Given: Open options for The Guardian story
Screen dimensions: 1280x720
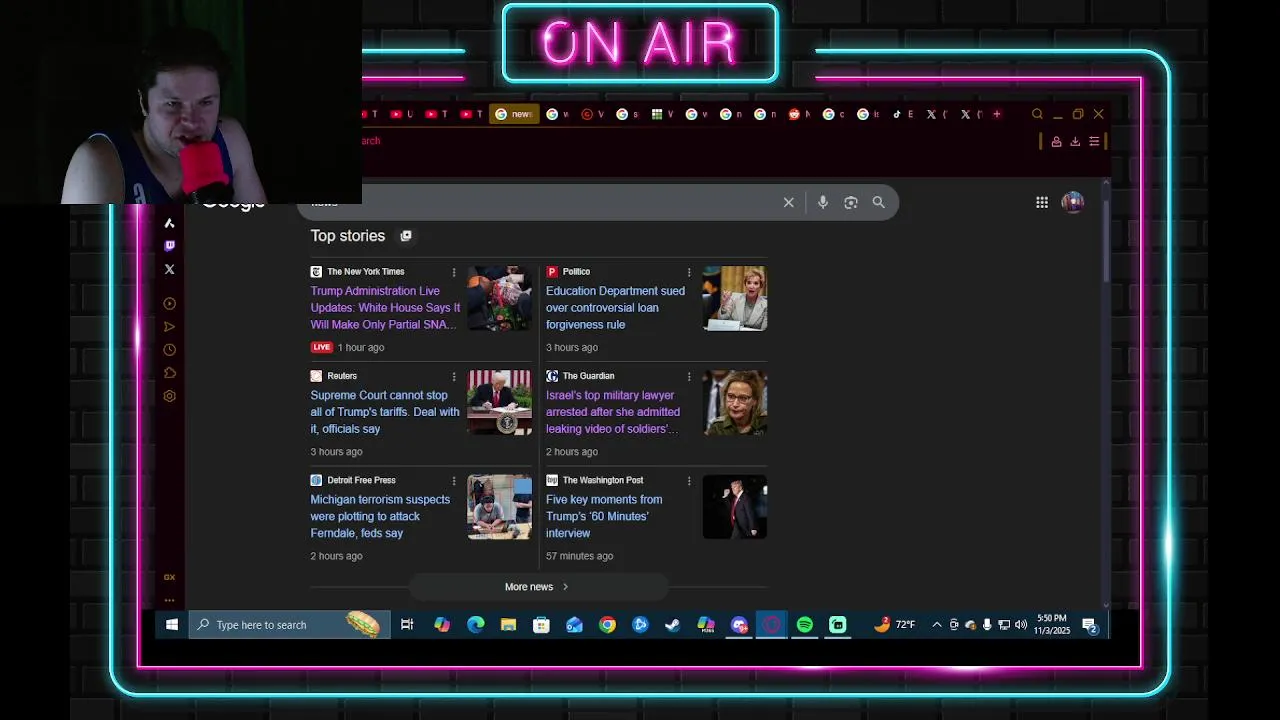Looking at the screenshot, I should pyautogui.click(x=689, y=376).
